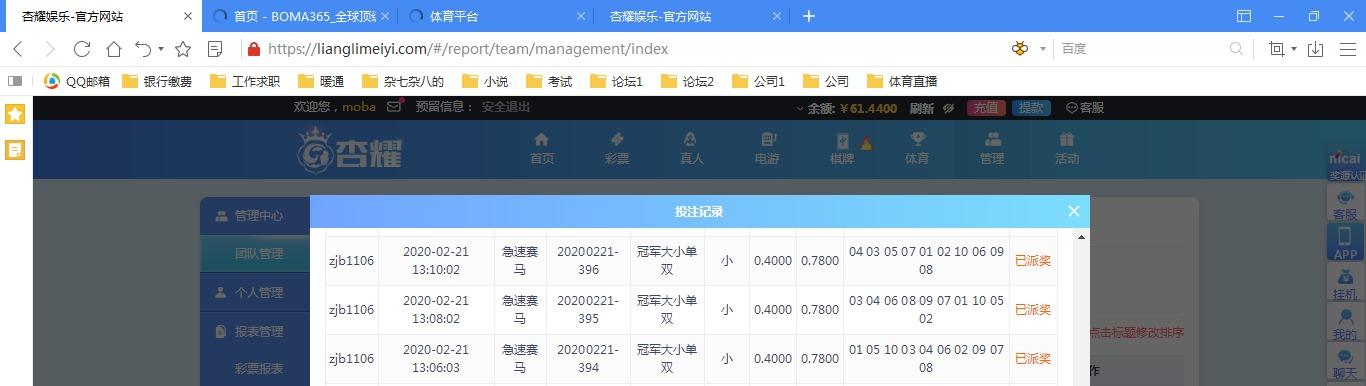Click the blue 提款 withdraw button
Viewport: 1366px width, 386px height.
tap(1031, 108)
